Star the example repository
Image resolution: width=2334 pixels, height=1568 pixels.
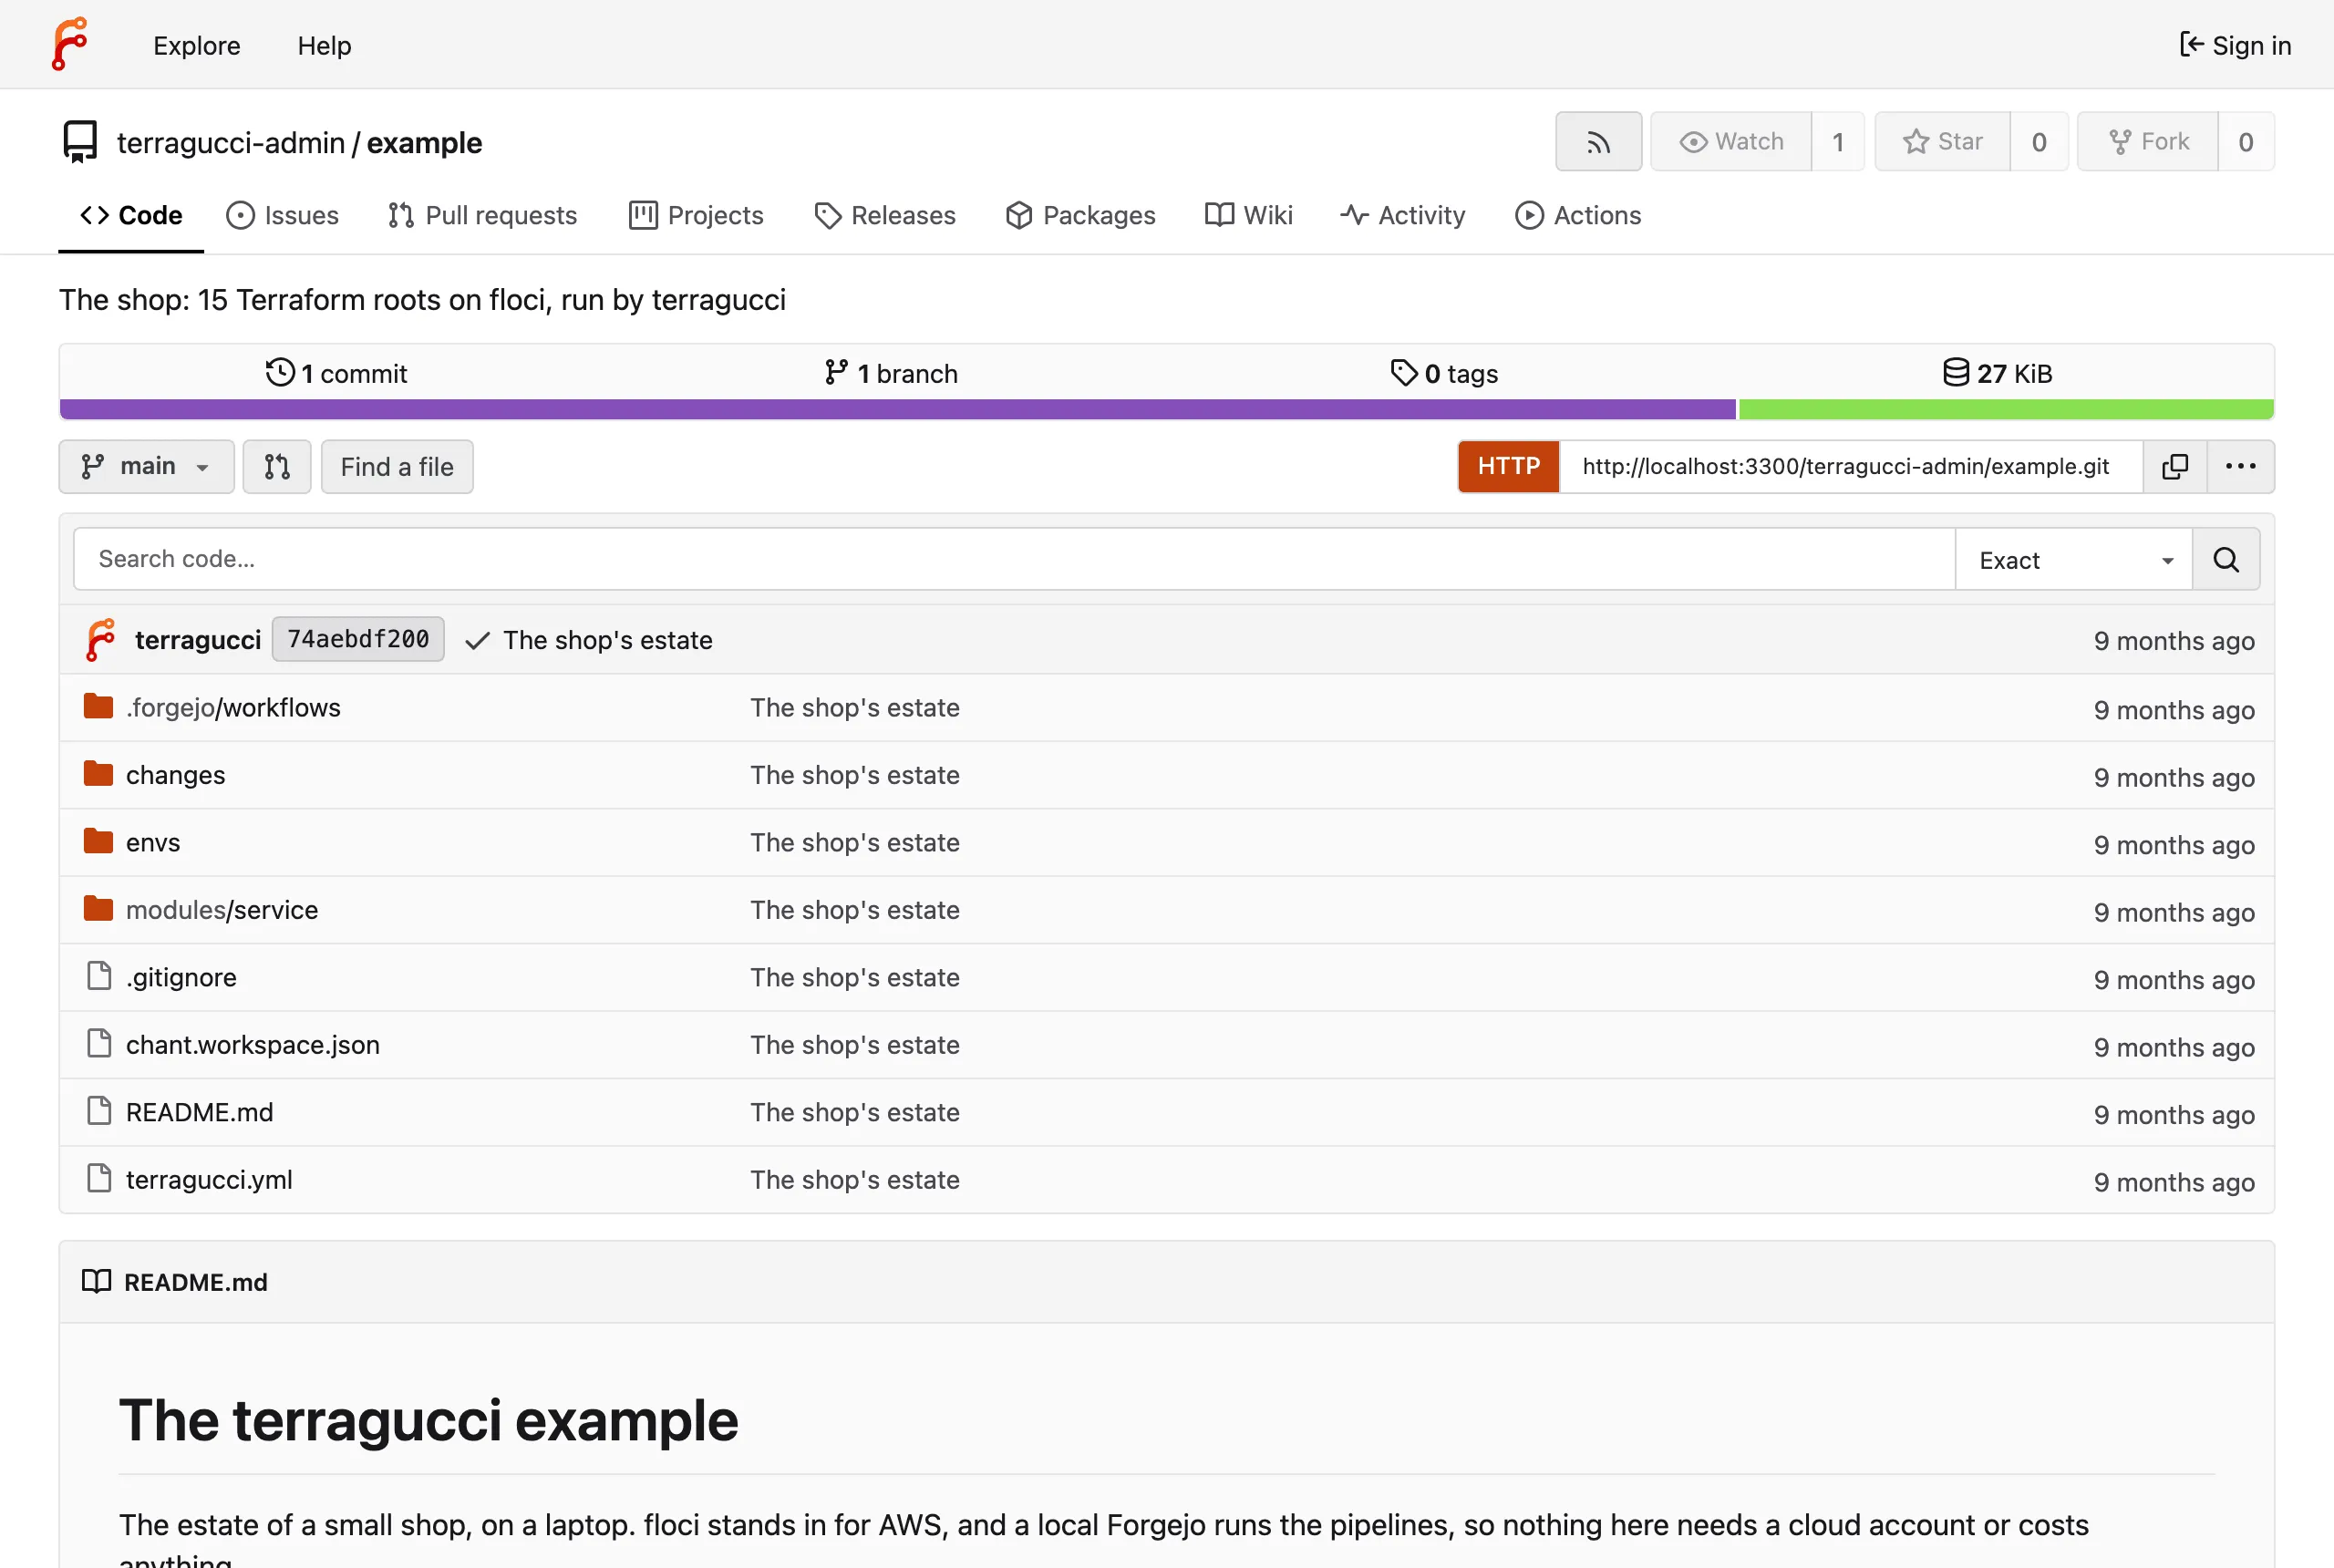point(1942,142)
